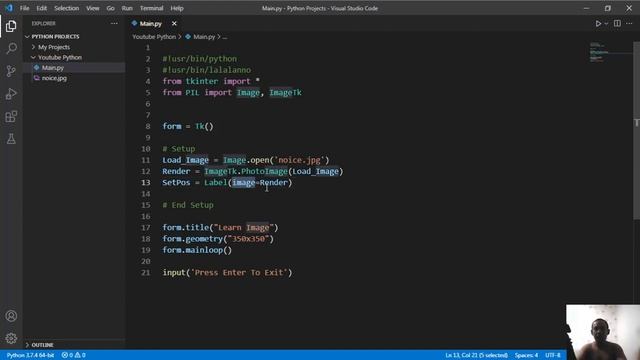This screenshot has height=360, width=640.
Task: Open the Run menu
Action: 127,8
